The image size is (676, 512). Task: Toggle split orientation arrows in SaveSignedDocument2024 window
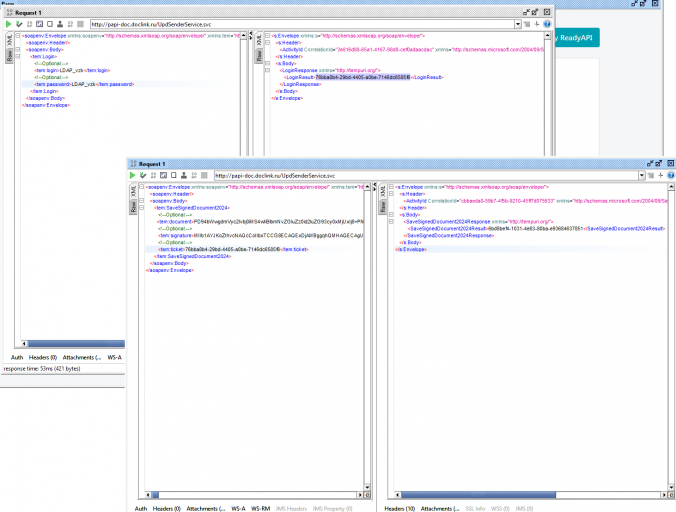point(375,187)
